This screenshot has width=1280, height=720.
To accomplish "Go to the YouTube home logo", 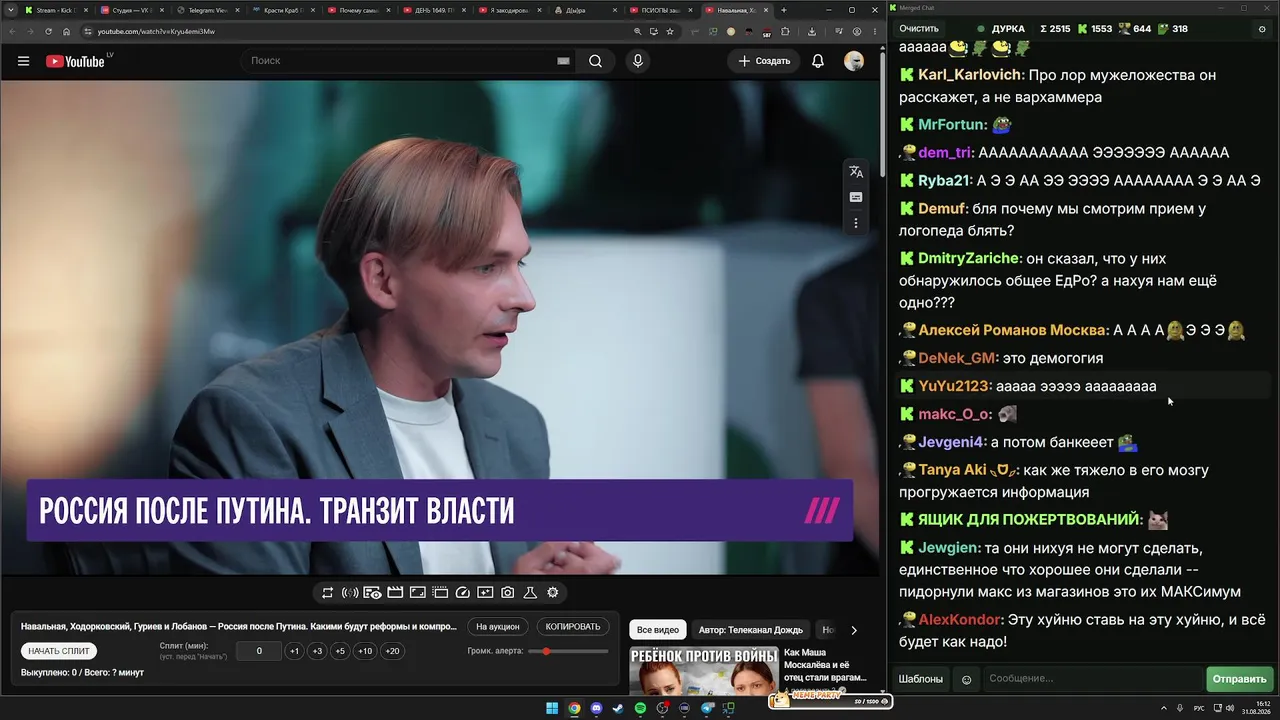I will pyautogui.click(x=75, y=61).
